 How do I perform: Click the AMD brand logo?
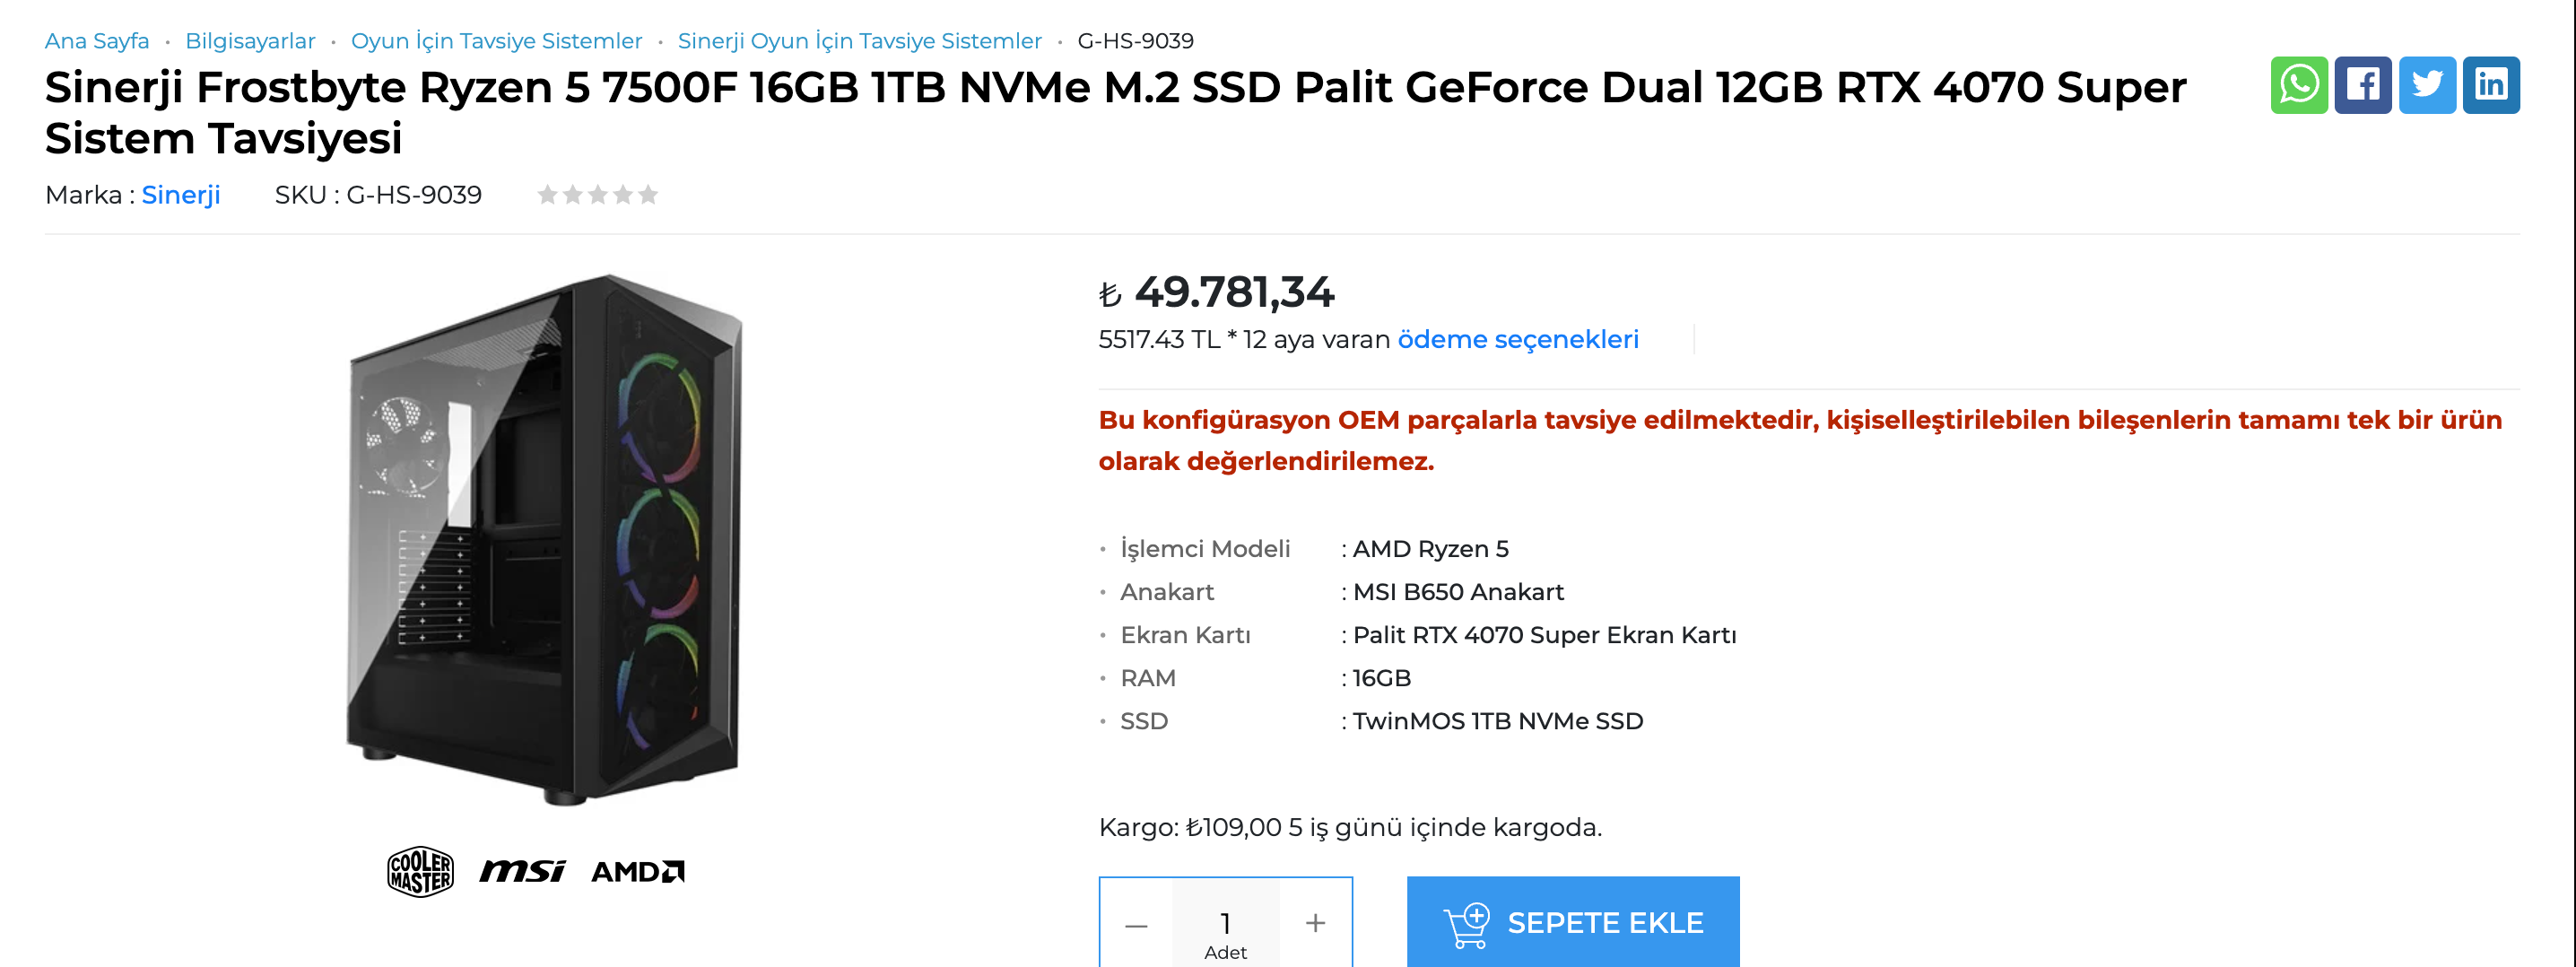638,872
